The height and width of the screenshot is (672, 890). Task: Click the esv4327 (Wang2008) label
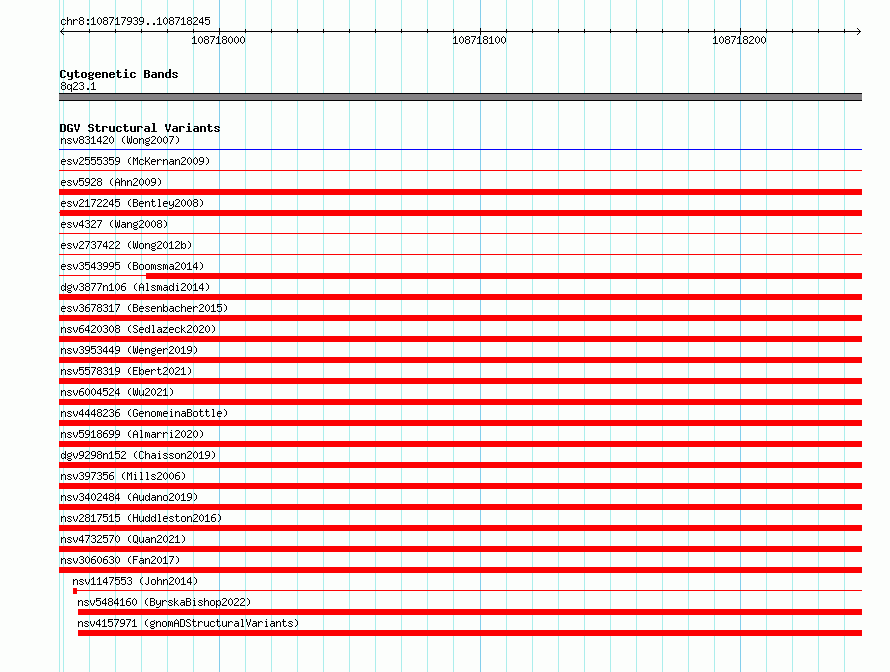114,224
